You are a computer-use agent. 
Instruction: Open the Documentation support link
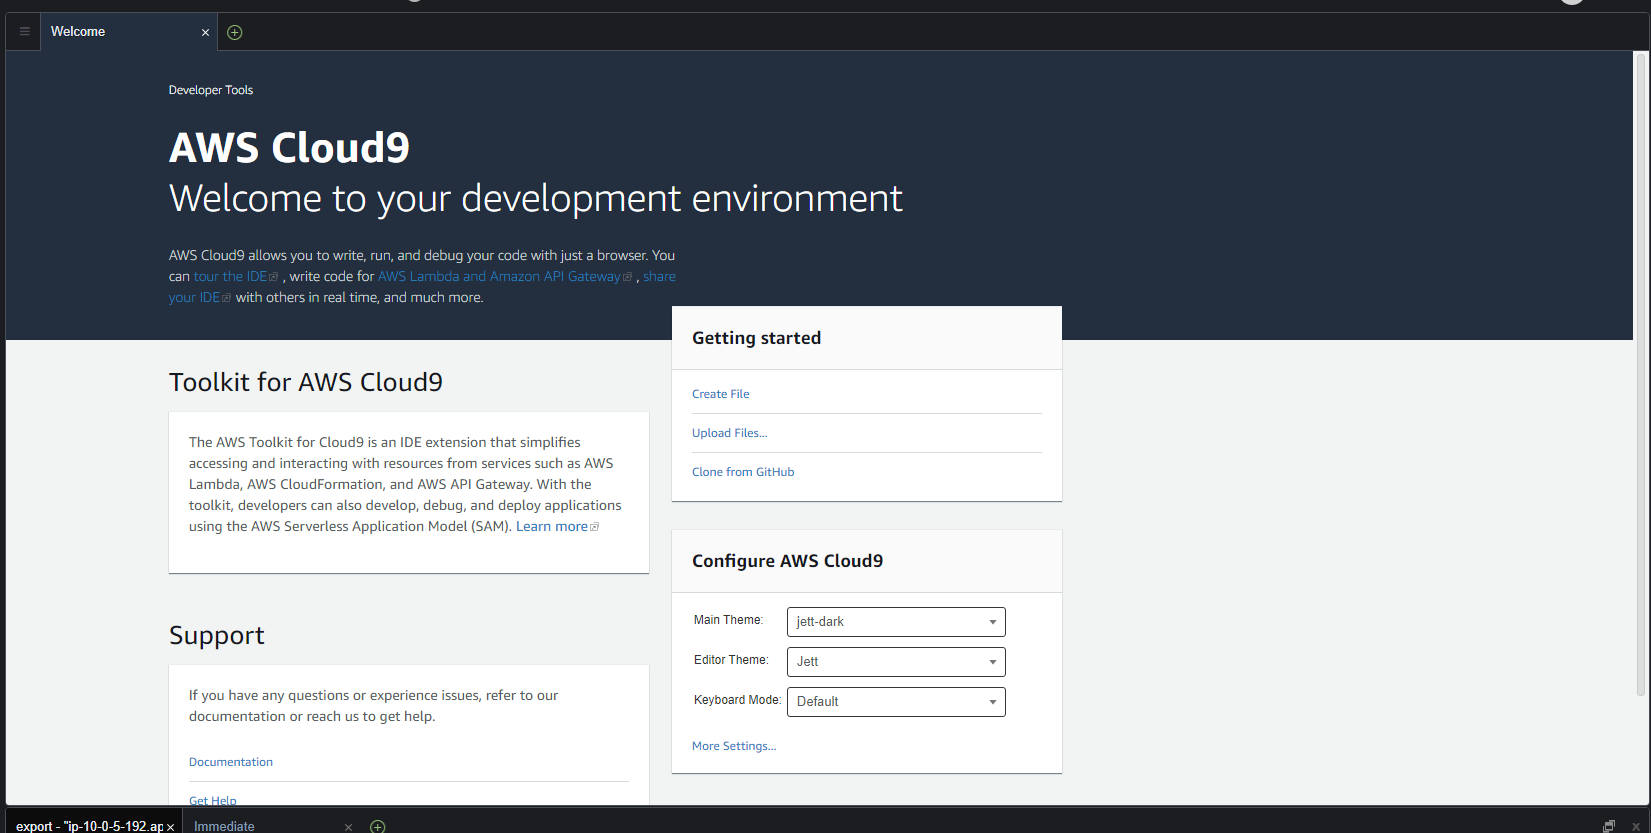tap(231, 762)
